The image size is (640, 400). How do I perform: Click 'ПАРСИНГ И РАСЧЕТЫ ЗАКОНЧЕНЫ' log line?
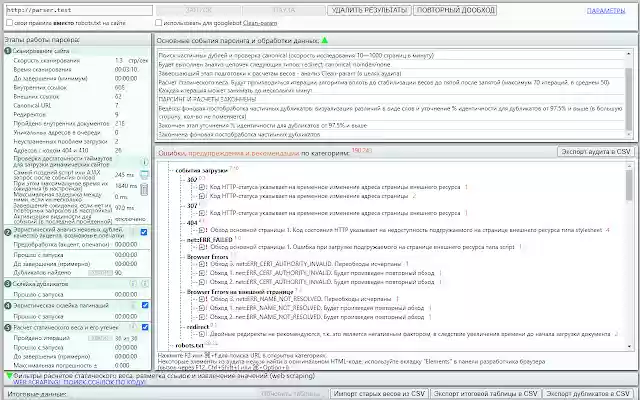tap(207, 99)
